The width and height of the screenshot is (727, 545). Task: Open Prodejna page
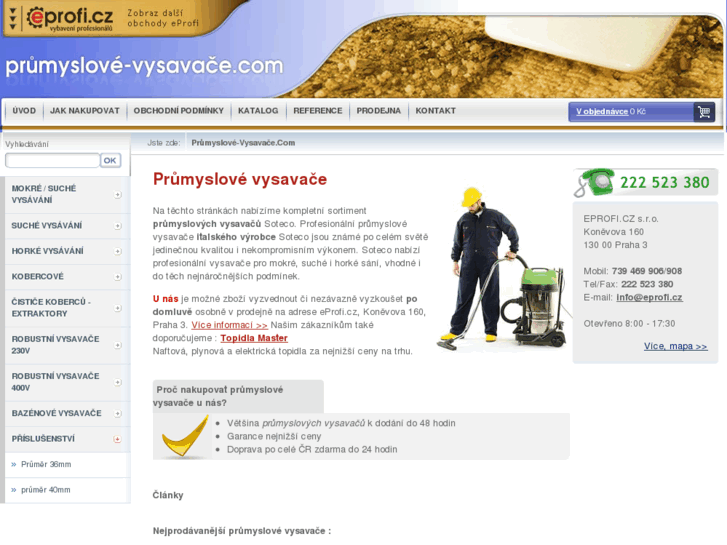coord(378,111)
